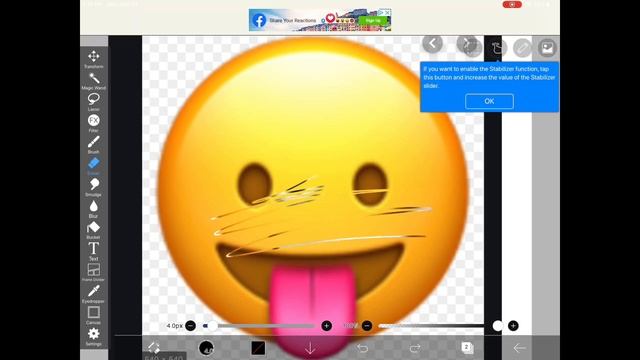640x360 pixels.
Task: Decrease opacity with minus button
Action: point(367,326)
